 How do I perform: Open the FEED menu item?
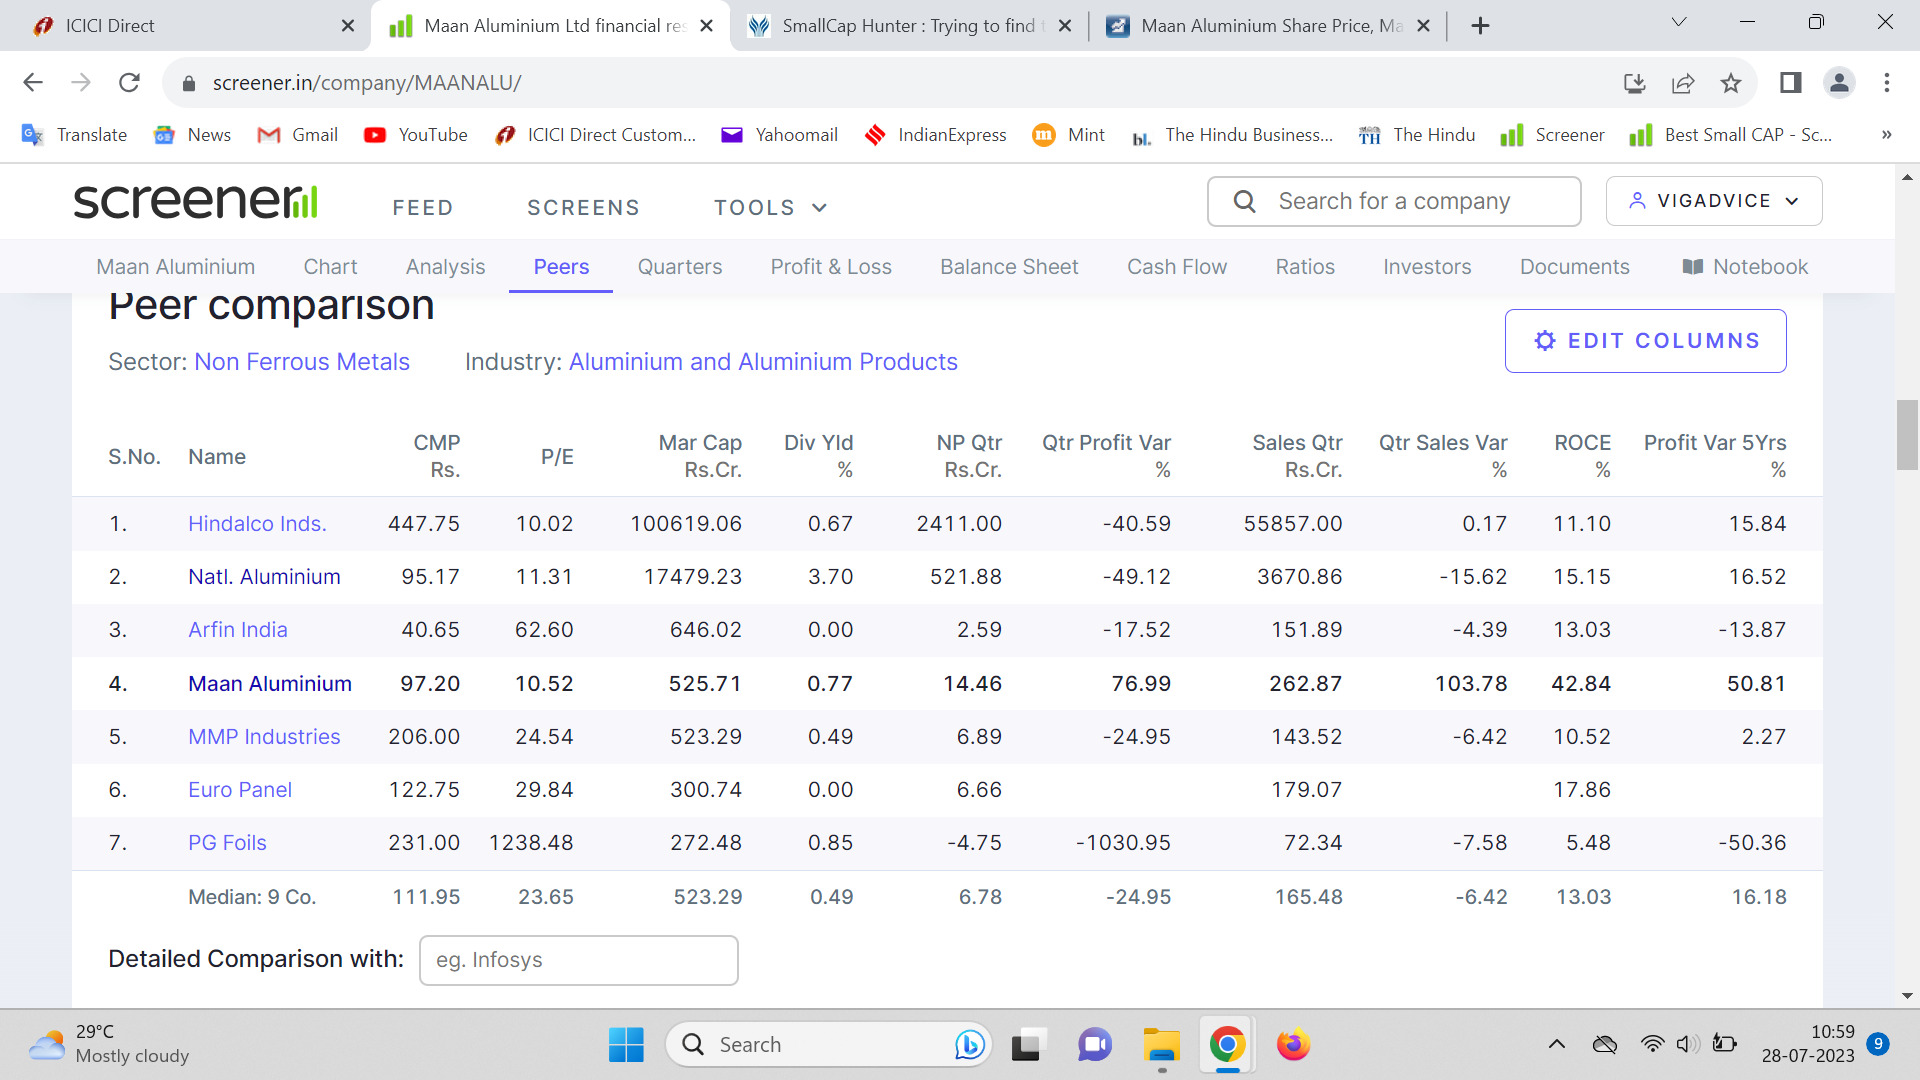(x=423, y=208)
